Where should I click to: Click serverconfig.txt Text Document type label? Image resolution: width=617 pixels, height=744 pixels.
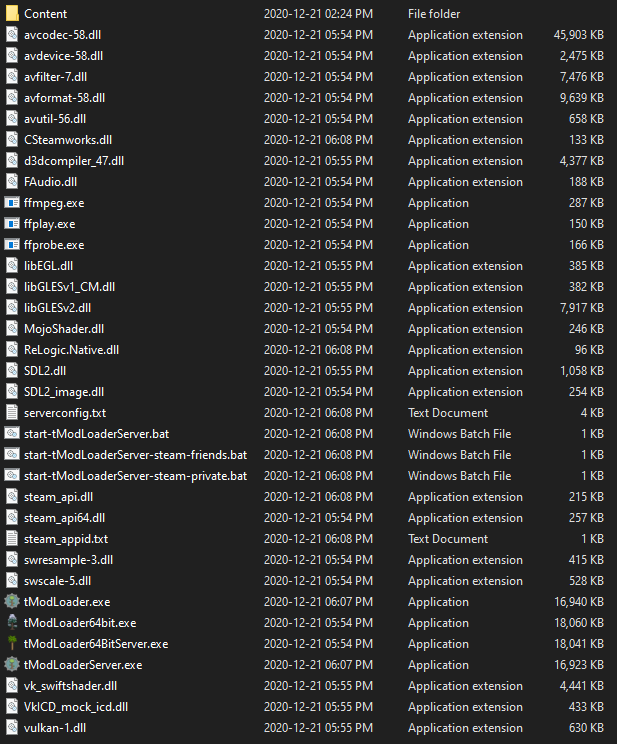click(x=448, y=413)
